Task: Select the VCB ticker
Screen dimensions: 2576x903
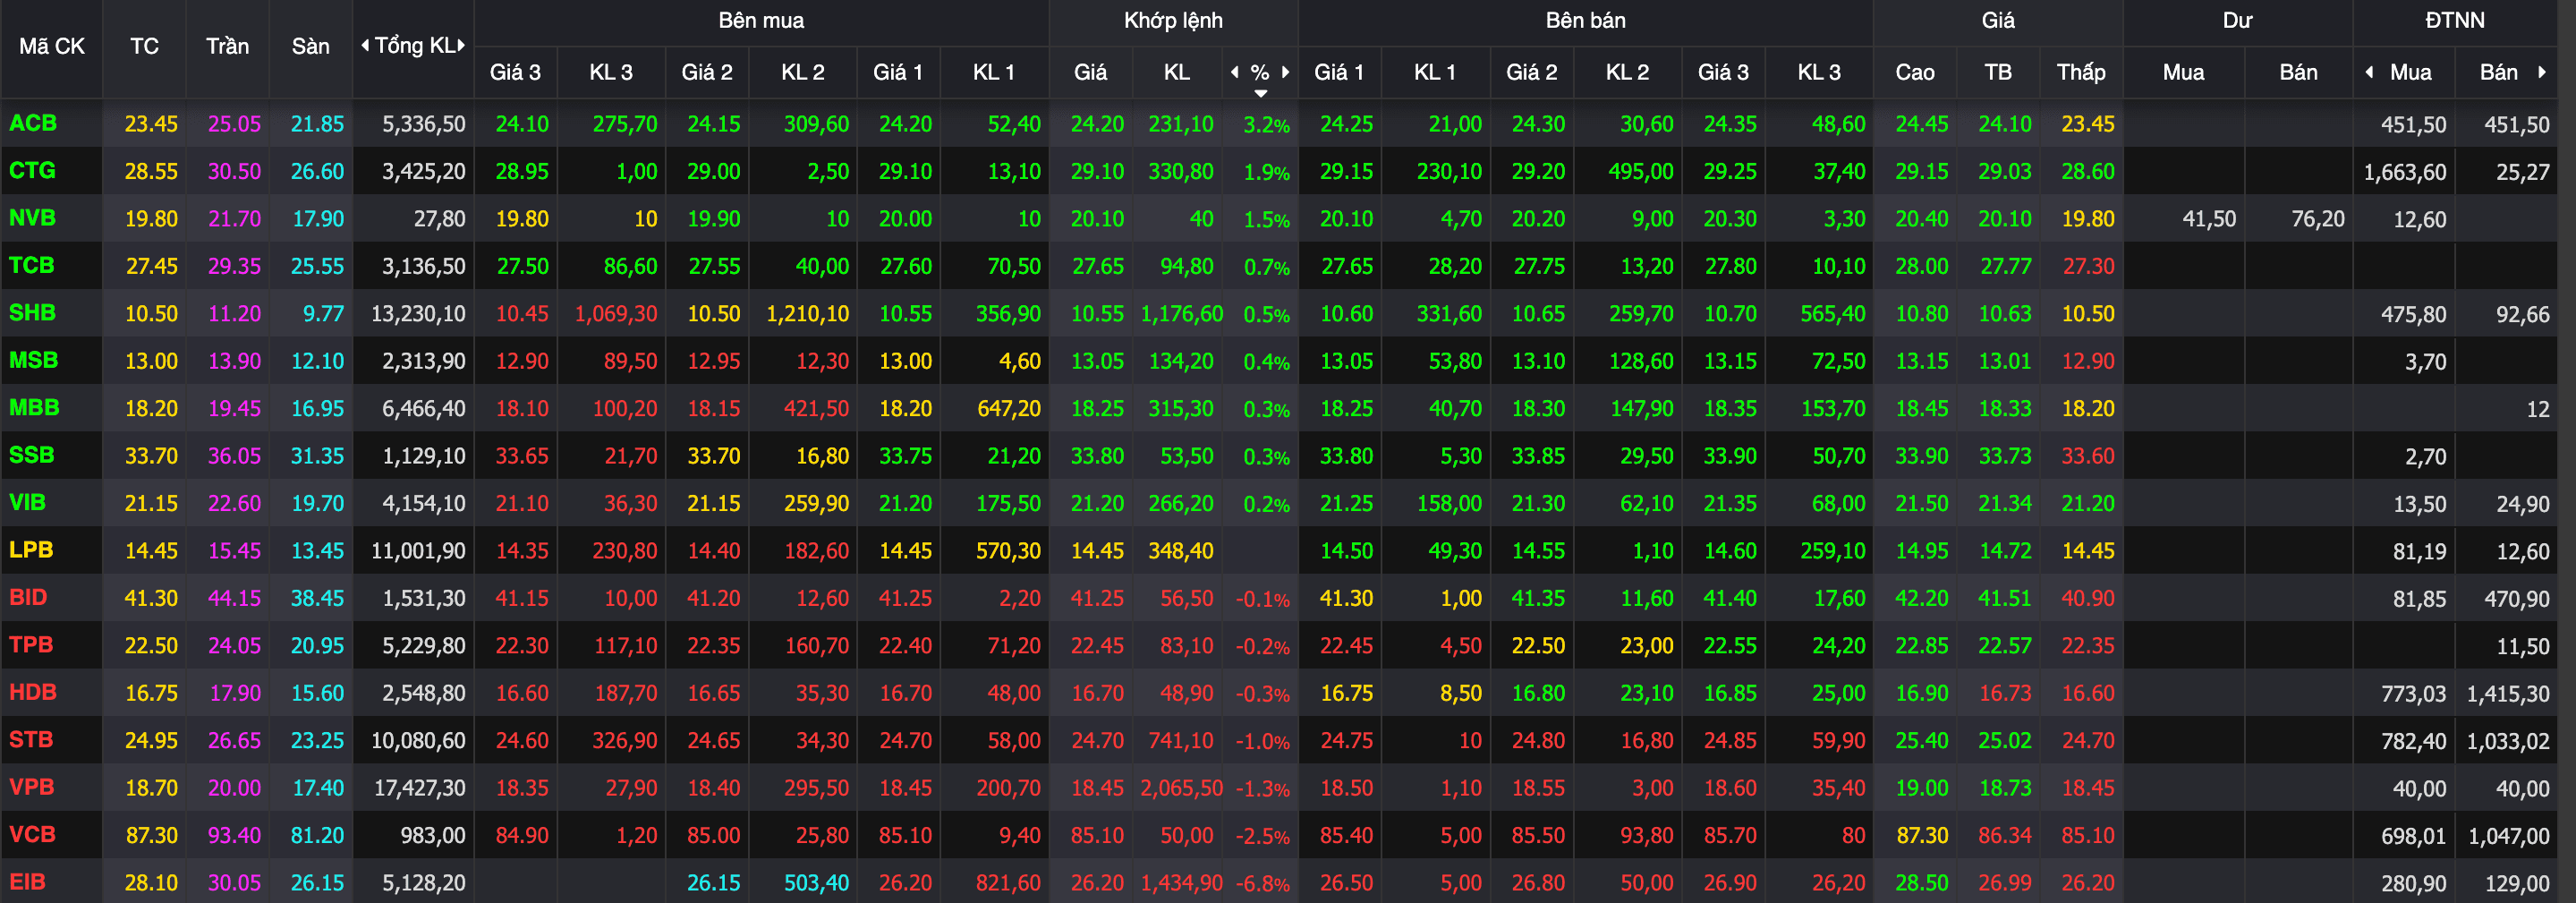Action: click(x=32, y=834)
